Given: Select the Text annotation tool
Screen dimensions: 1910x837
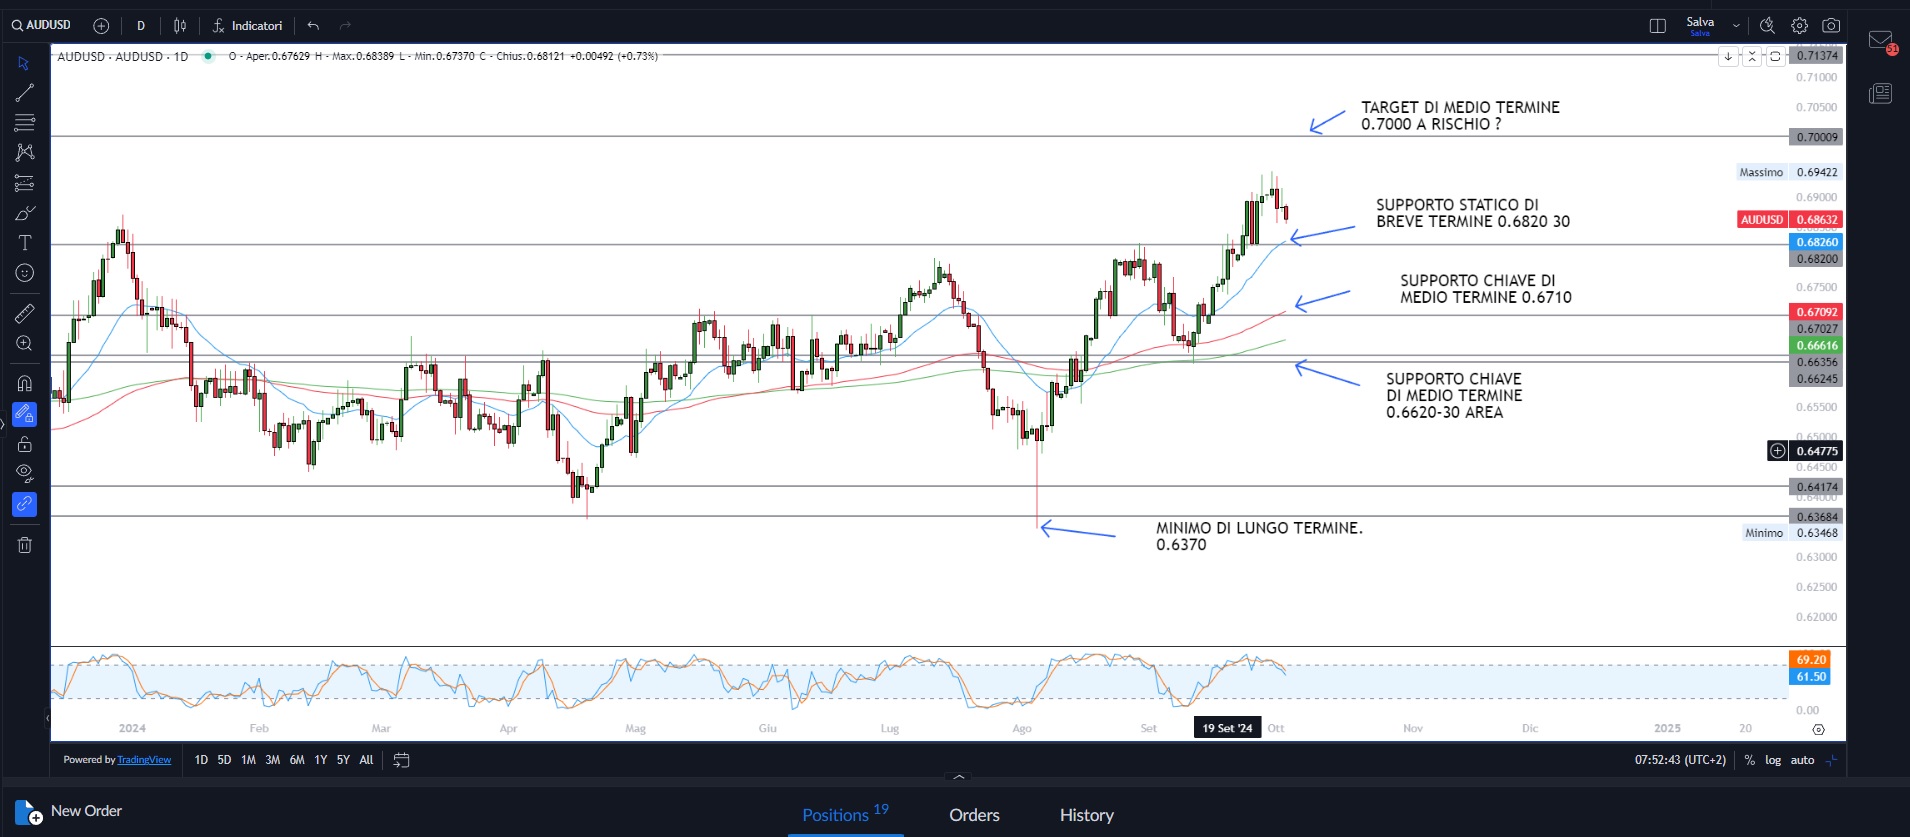Looking at the screenshot, I should click(x=25, y=243).
